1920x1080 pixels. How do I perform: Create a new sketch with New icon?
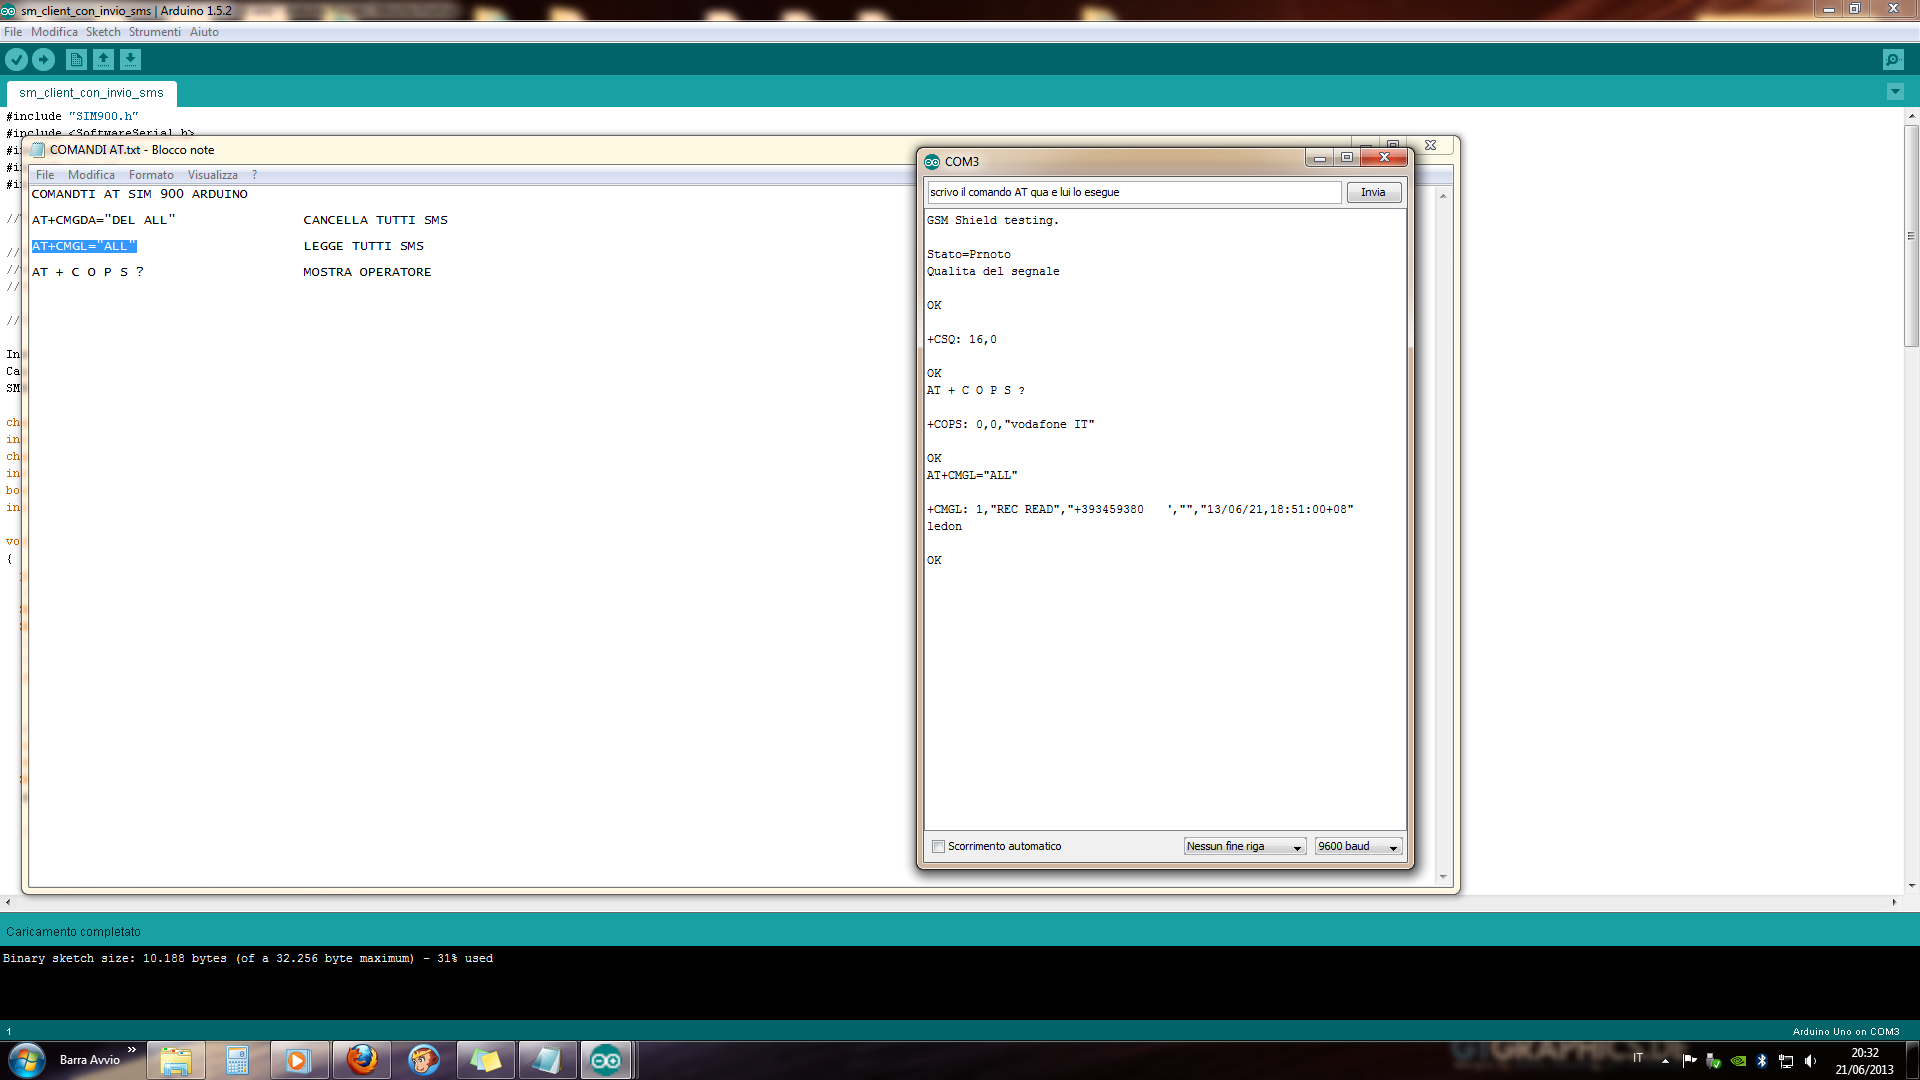tap(76, 60)
